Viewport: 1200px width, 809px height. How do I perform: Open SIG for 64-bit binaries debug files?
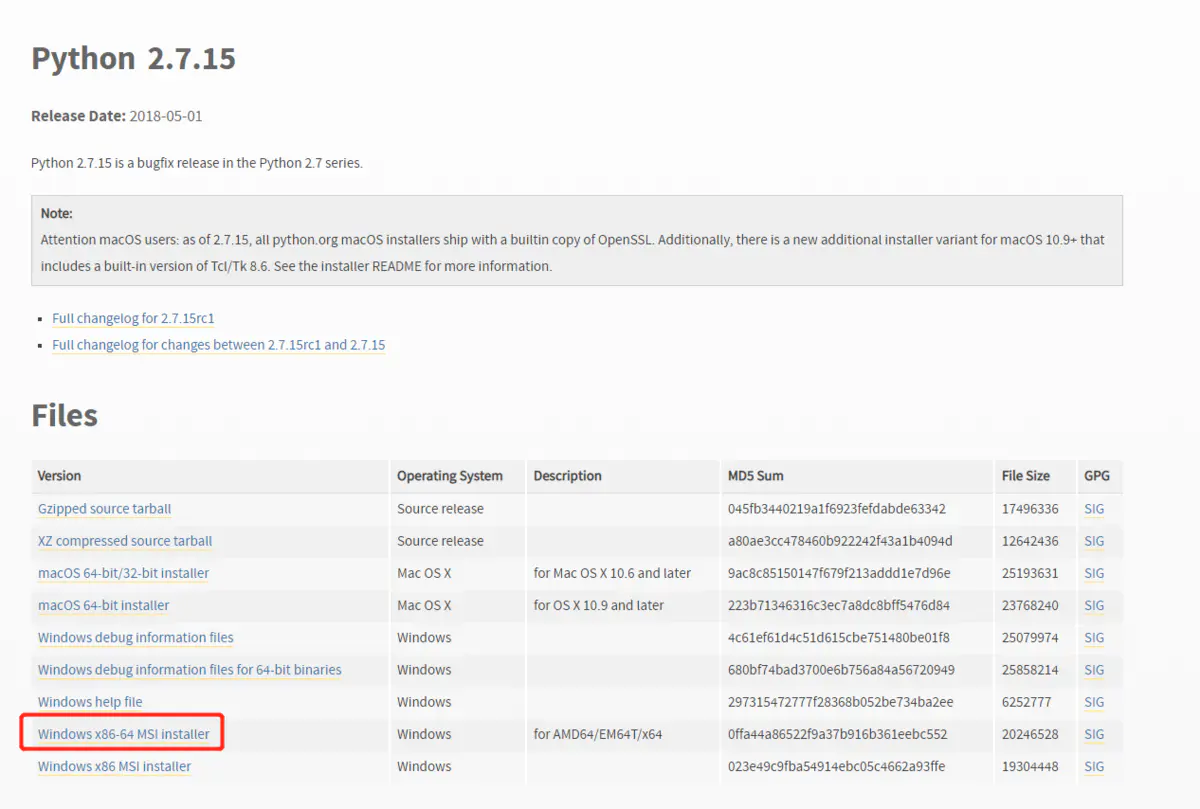click(x=1094, y=669)
